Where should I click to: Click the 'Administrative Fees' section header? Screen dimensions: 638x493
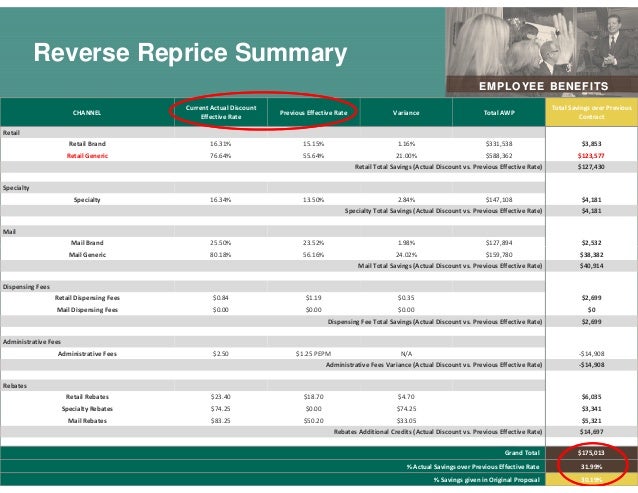click(x=32, y=342)
